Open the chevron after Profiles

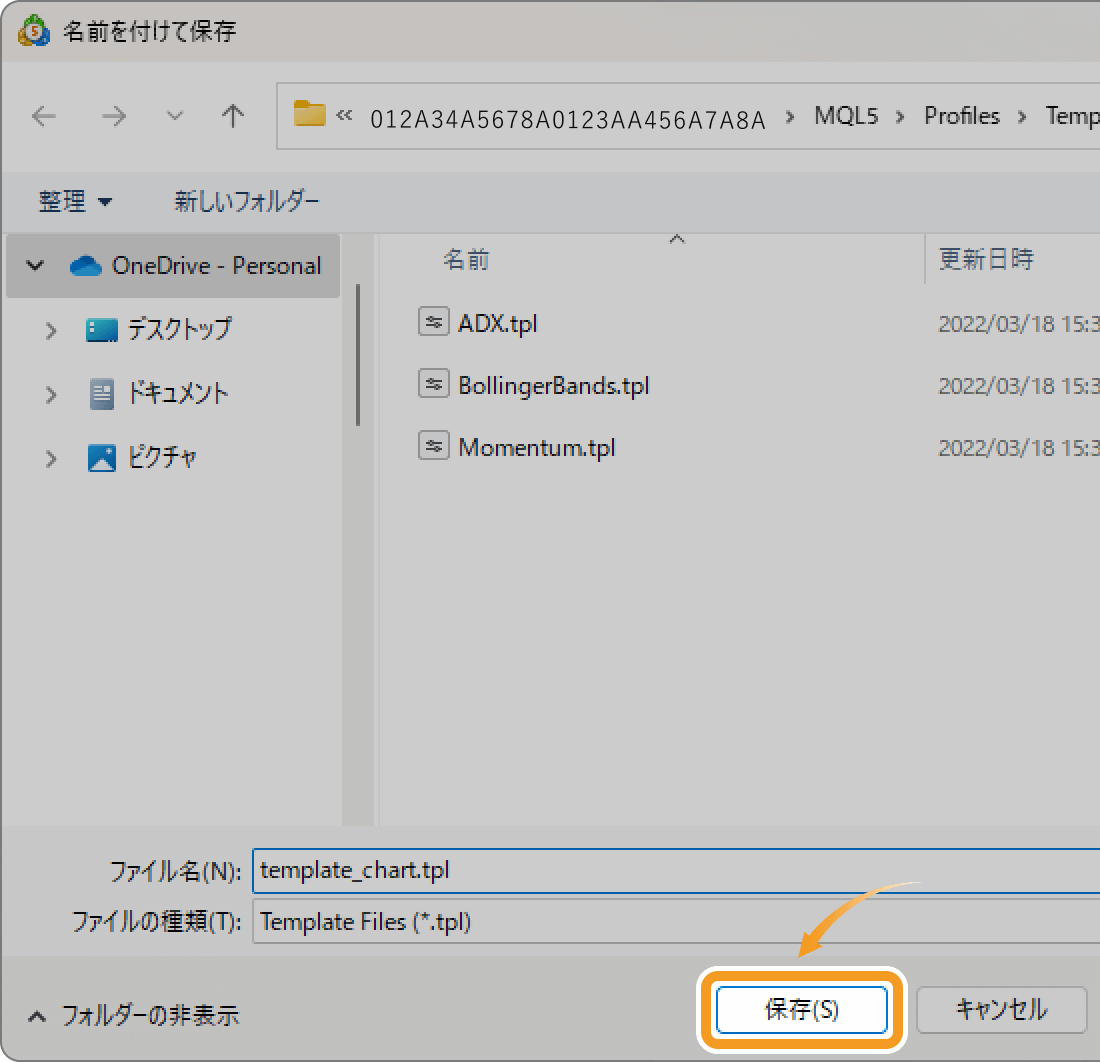(x=1022, y=116)
